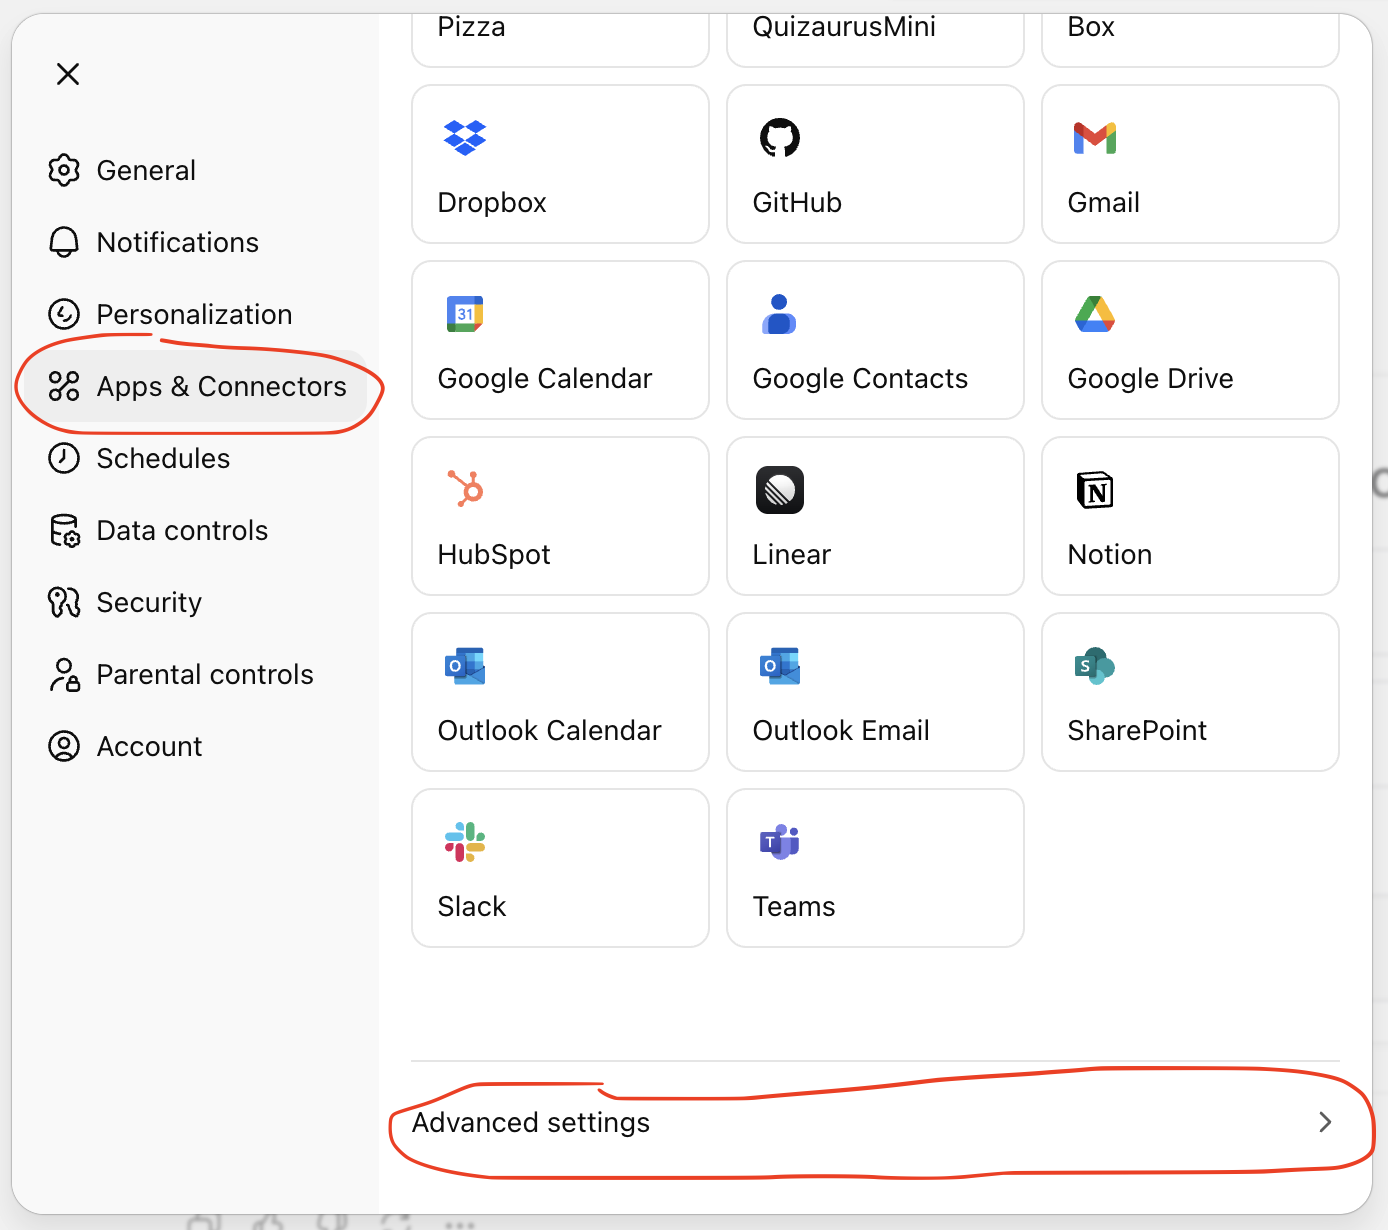Select the SharePoint connector
The height and width of the screenshot is (1230, 1388).
coord(1189,692)
